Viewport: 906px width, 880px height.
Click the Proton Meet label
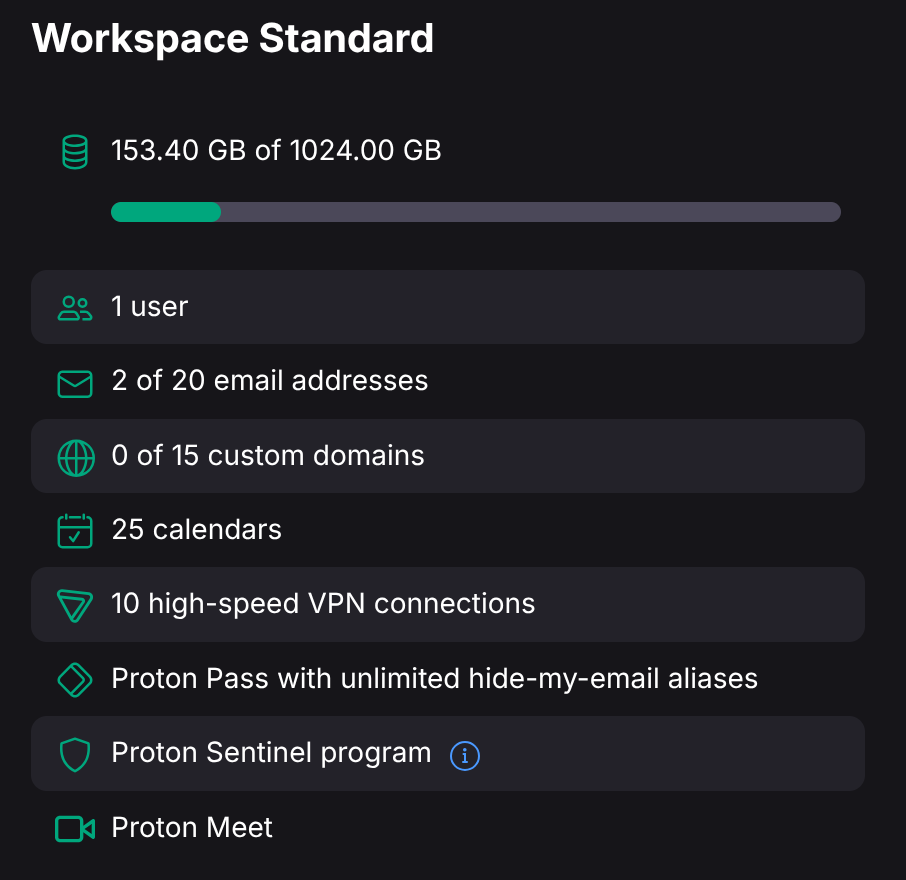tap(192, 827)
